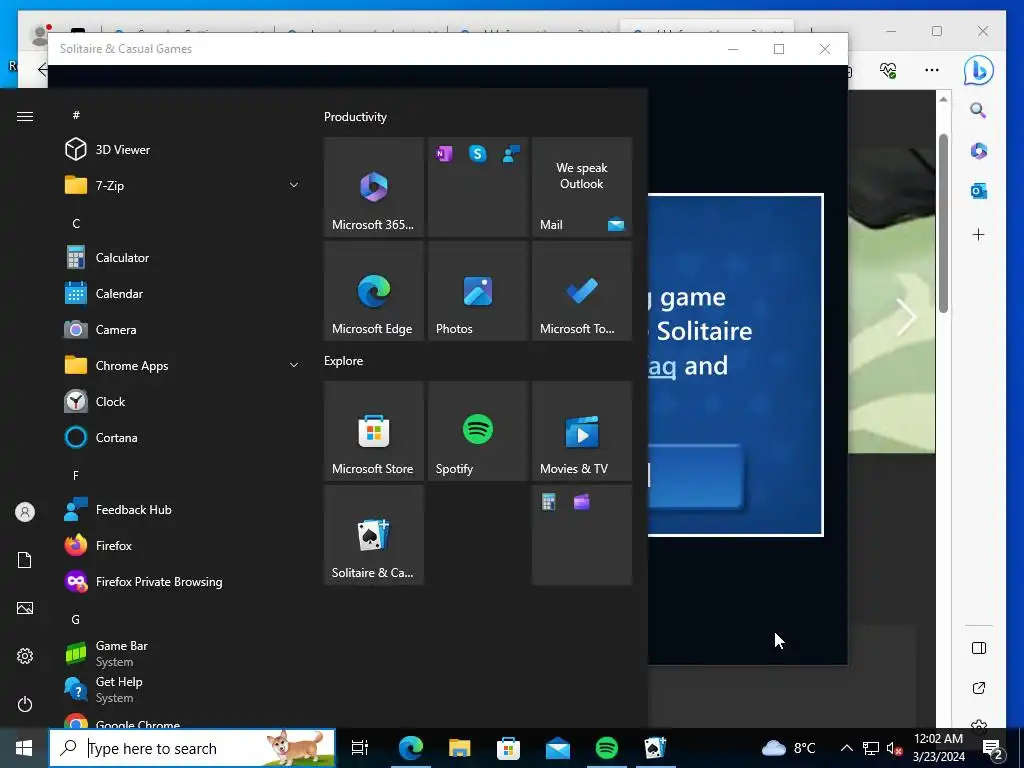1024x768 pixels.
Task: Open Bing Copilot button in Edge
Action: click(x=979, y=70)
